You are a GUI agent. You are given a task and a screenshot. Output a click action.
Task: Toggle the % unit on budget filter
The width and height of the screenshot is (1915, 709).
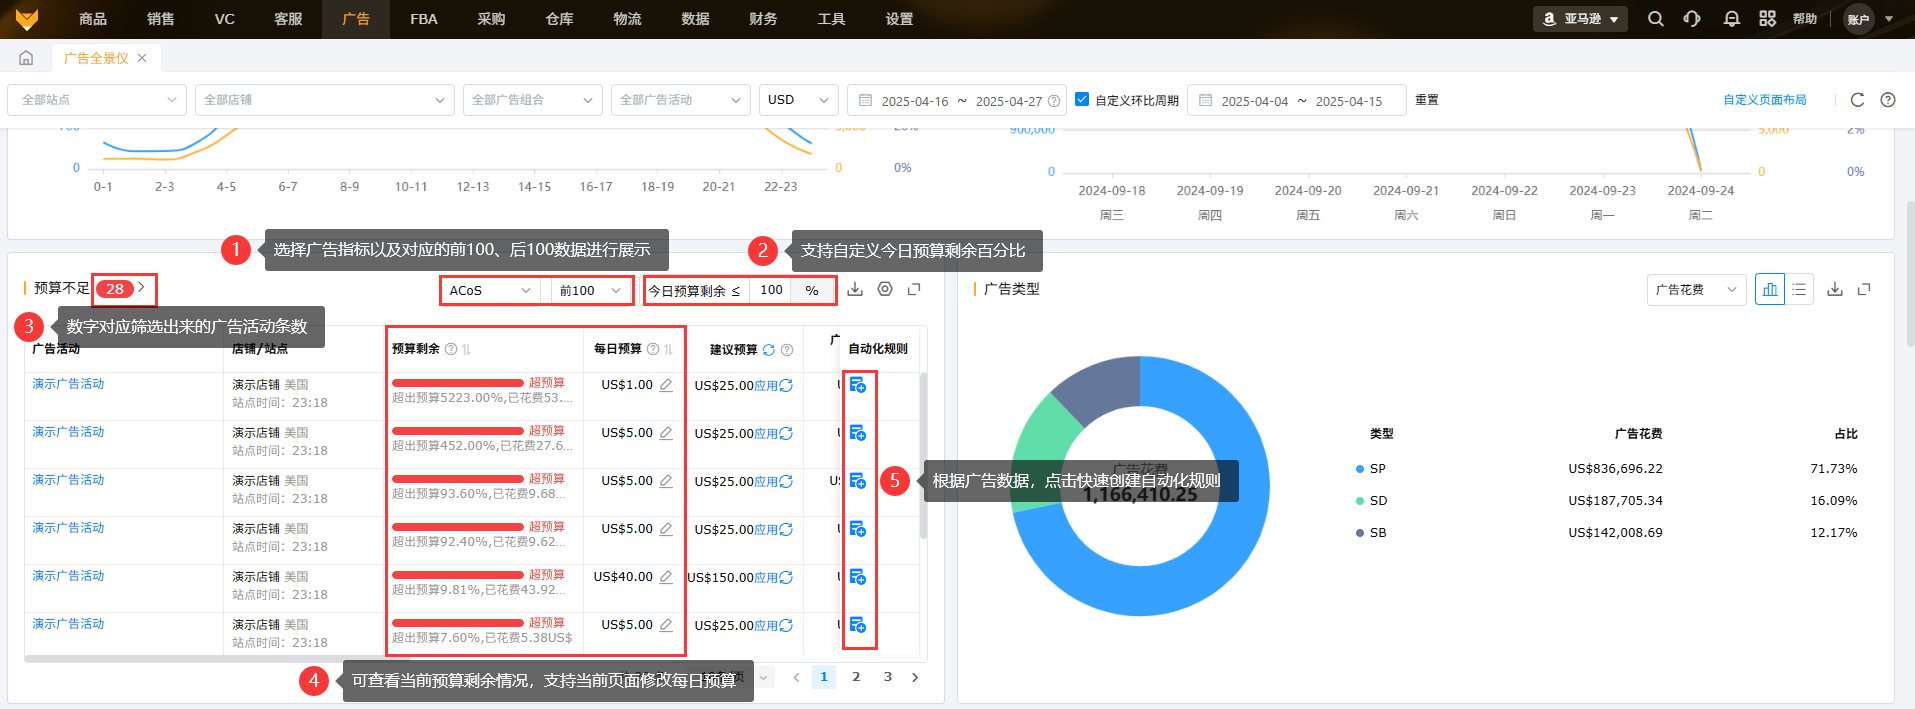pos(812,290)
